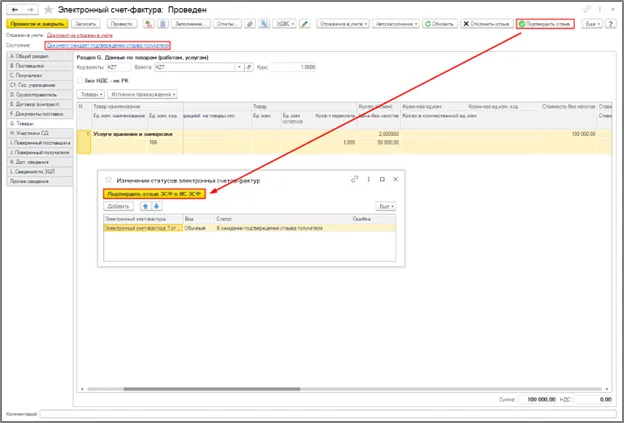Viewport: 624px width, 423px height.
Task: Open the main window's three-dot menu
Action: point(600,10)
